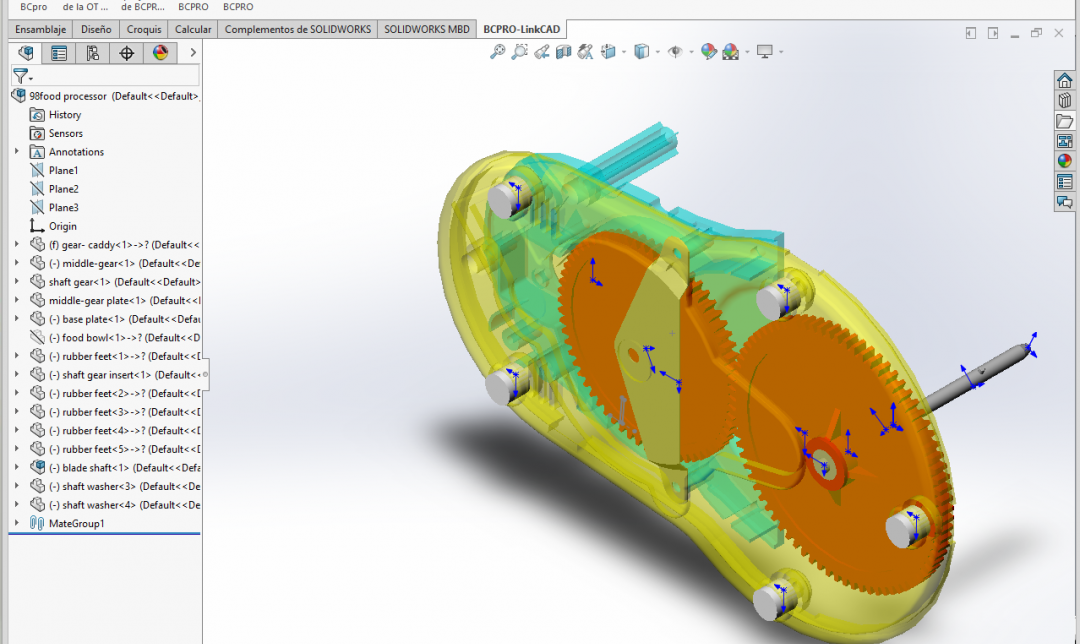
Task: Open the SOLIDWORKS MBD tab
Action: point(426,29)
